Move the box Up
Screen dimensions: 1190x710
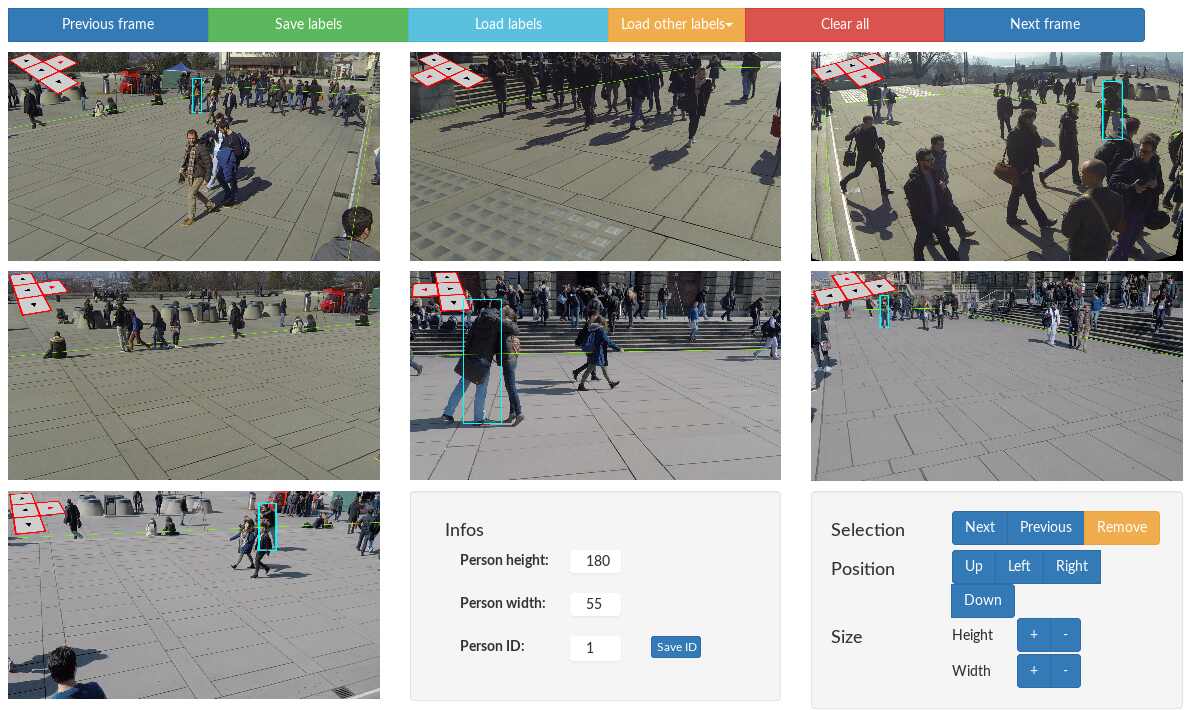coord(974,567)
